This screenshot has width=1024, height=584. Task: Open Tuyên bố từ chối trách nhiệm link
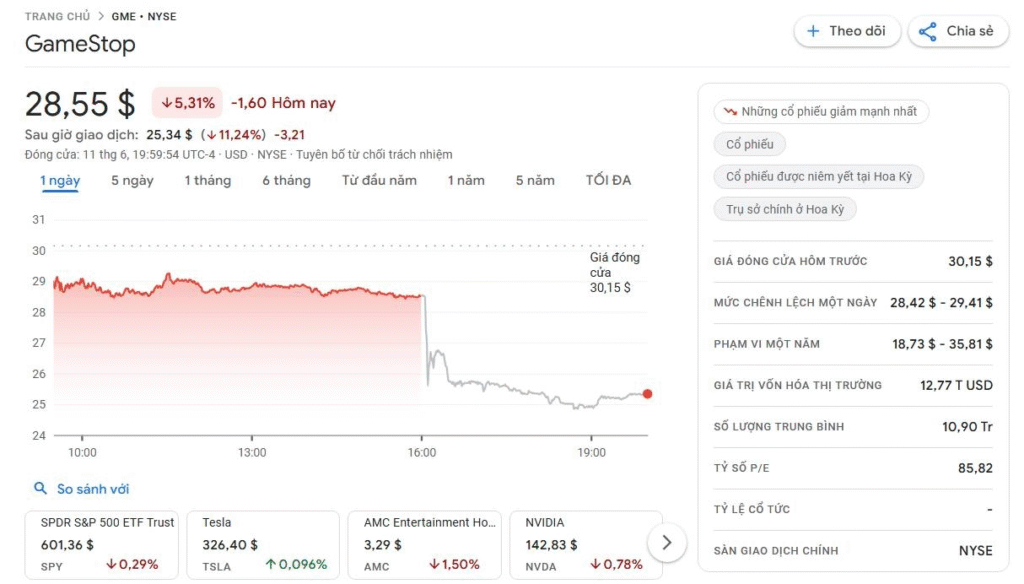374,155
